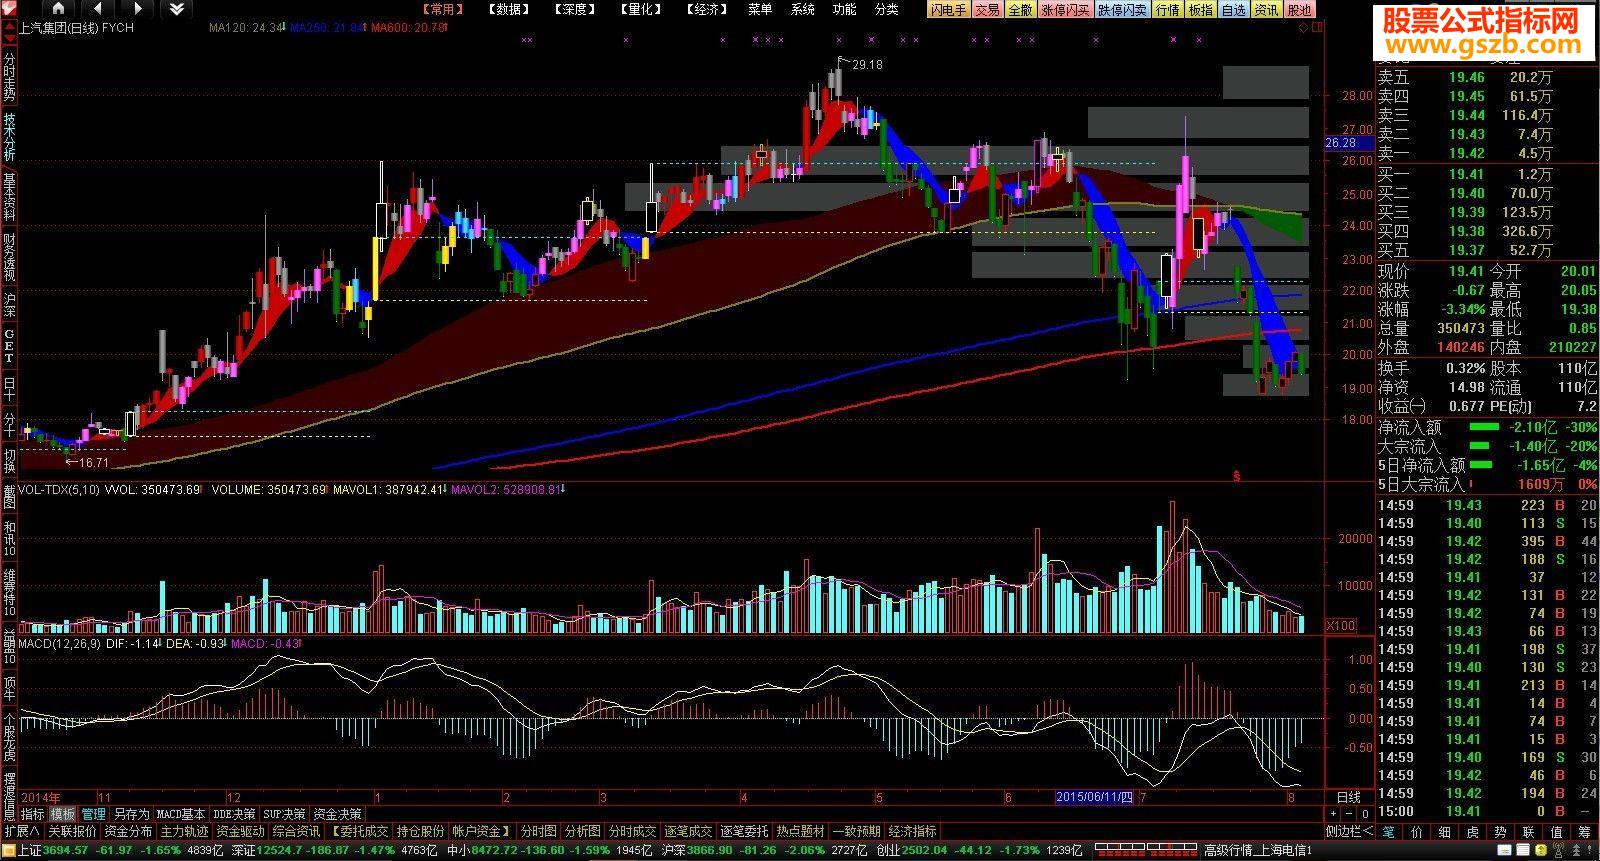The image size is (1600, 861).
Task: Click the 跌停闪卖 toolbar button
Action: point(1122,10)
